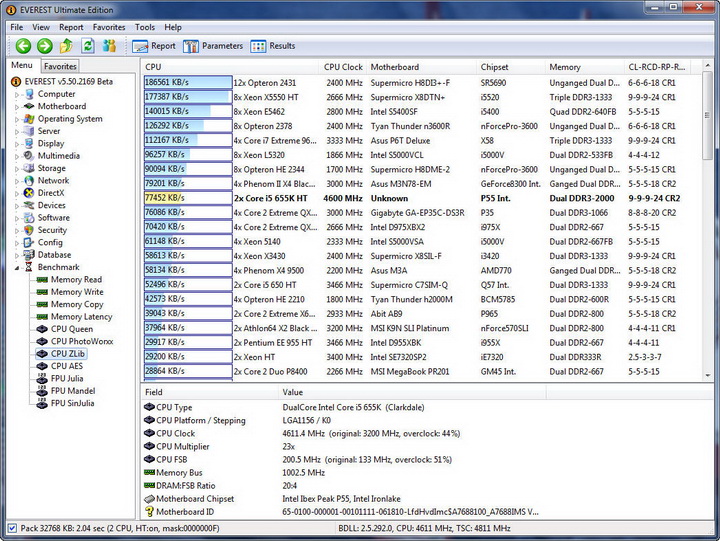720x541 pixels.
Task: Switch to the Menu tab
Action: (x=22, y=66)
